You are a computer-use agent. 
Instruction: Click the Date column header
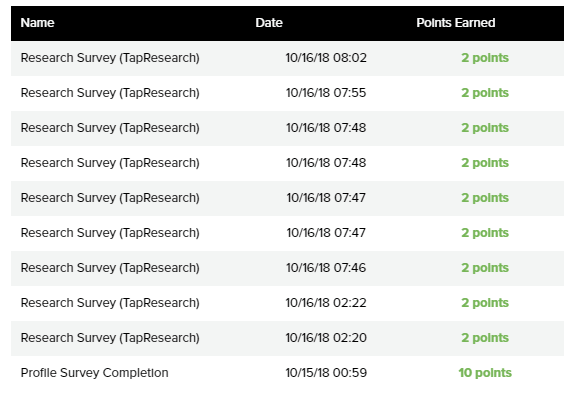[269, 23]
